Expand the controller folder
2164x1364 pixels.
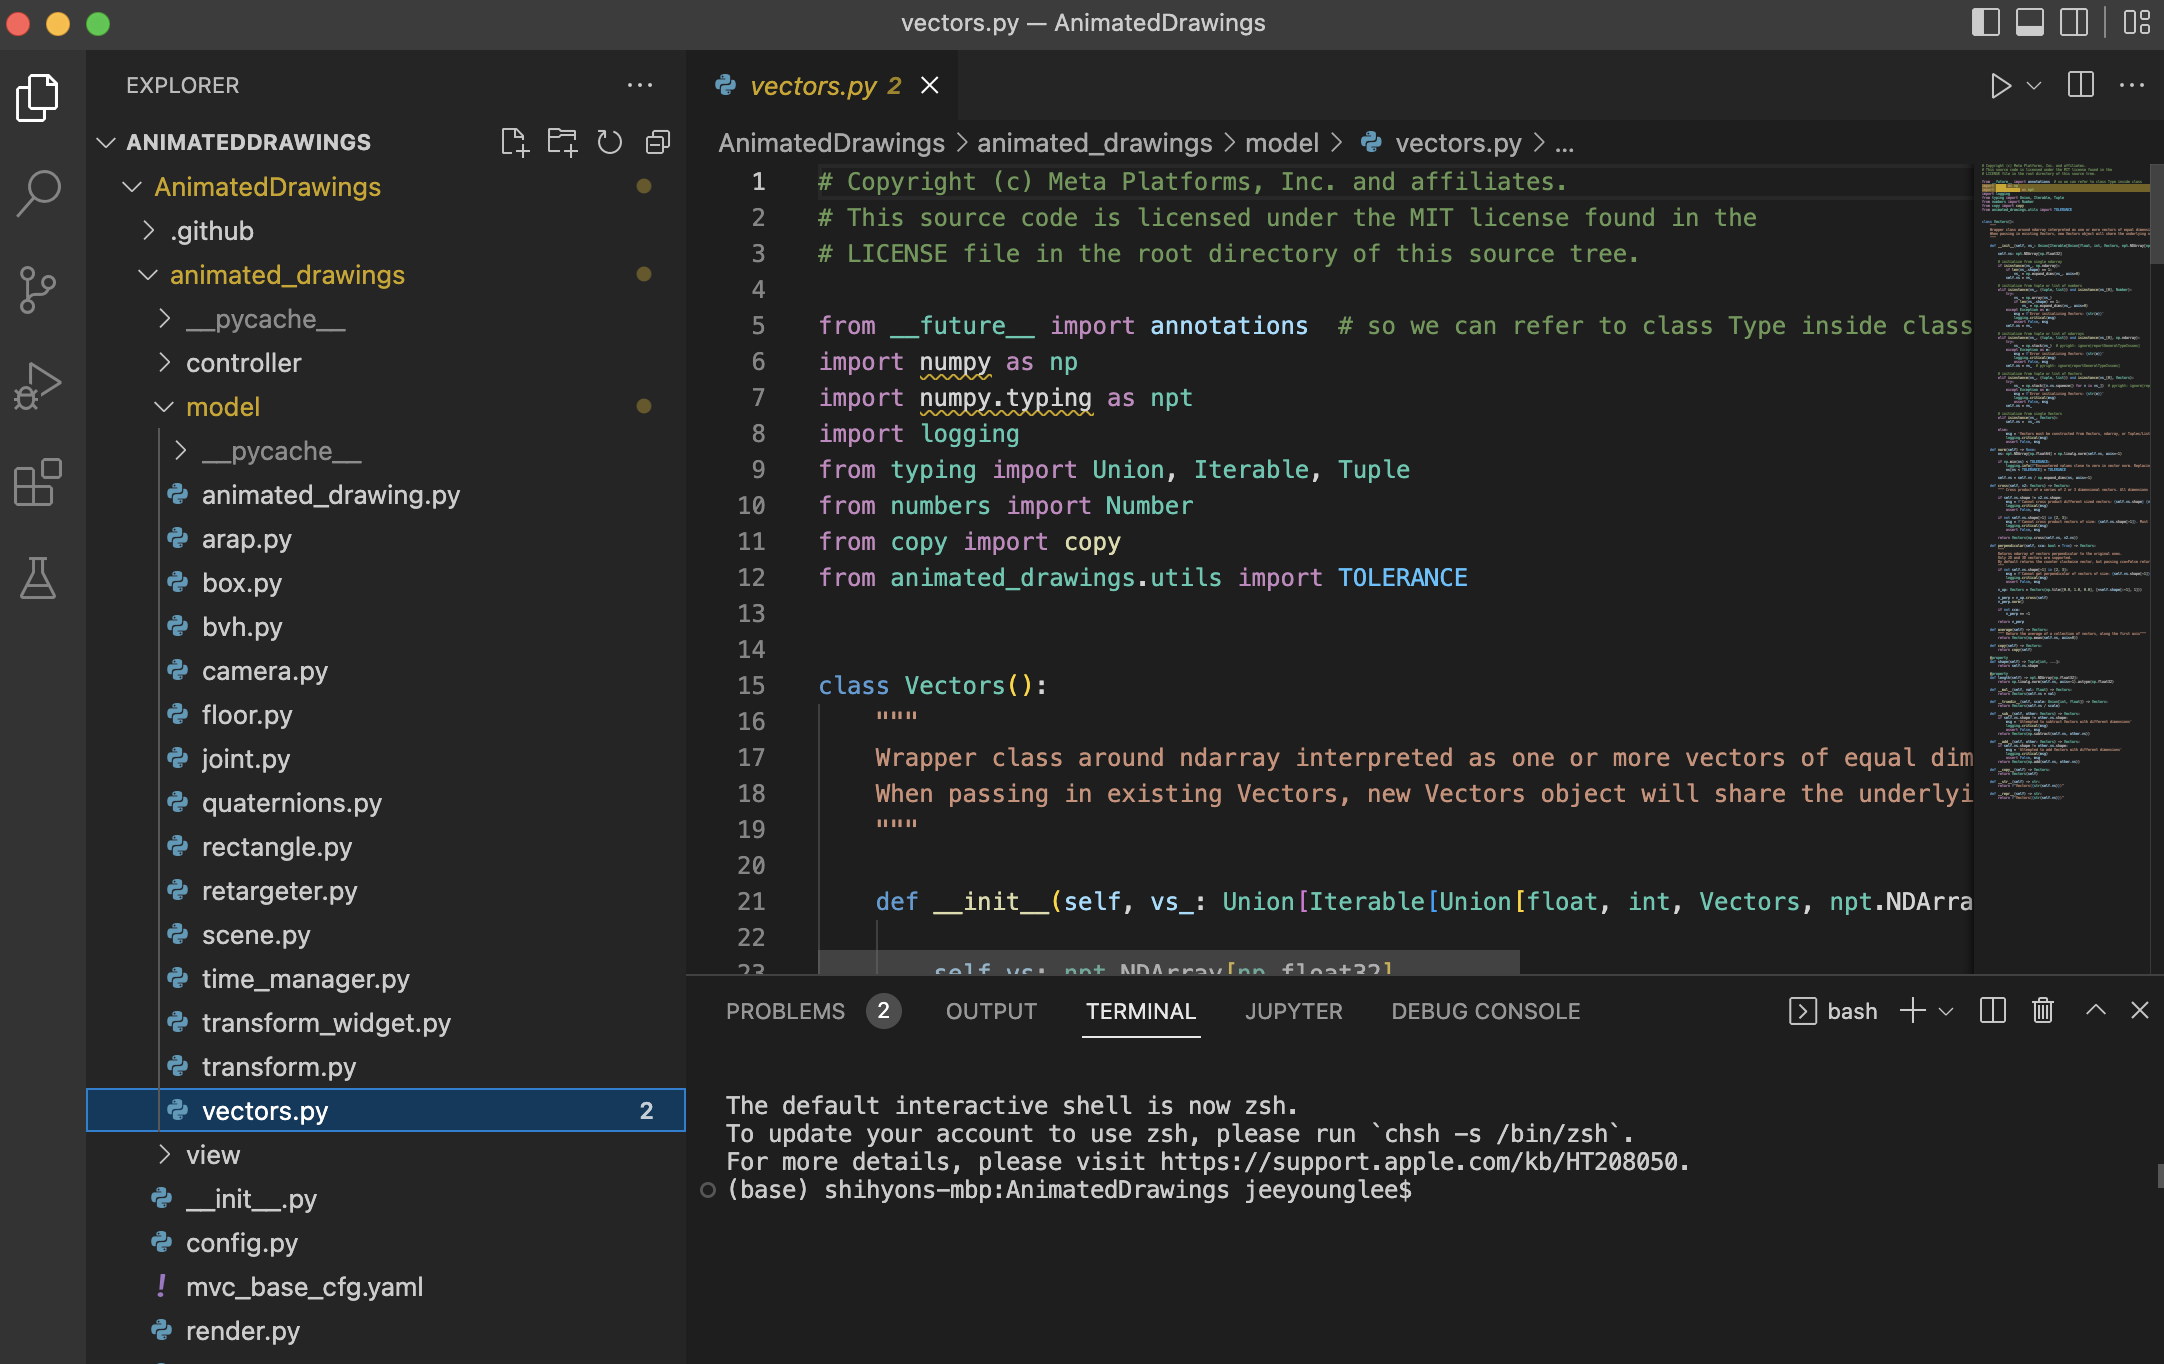click(x=243, y=363)
